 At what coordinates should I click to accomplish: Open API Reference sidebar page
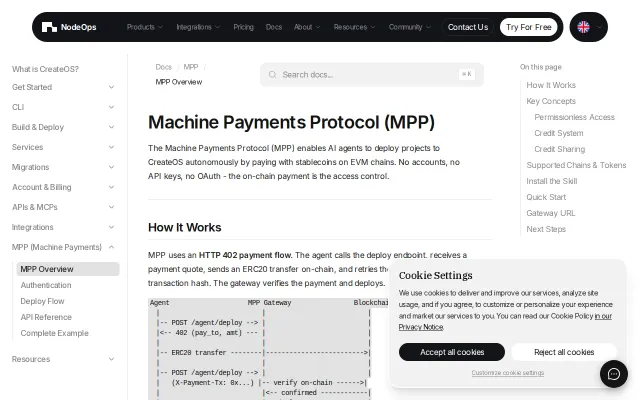(x=46, y=317)
